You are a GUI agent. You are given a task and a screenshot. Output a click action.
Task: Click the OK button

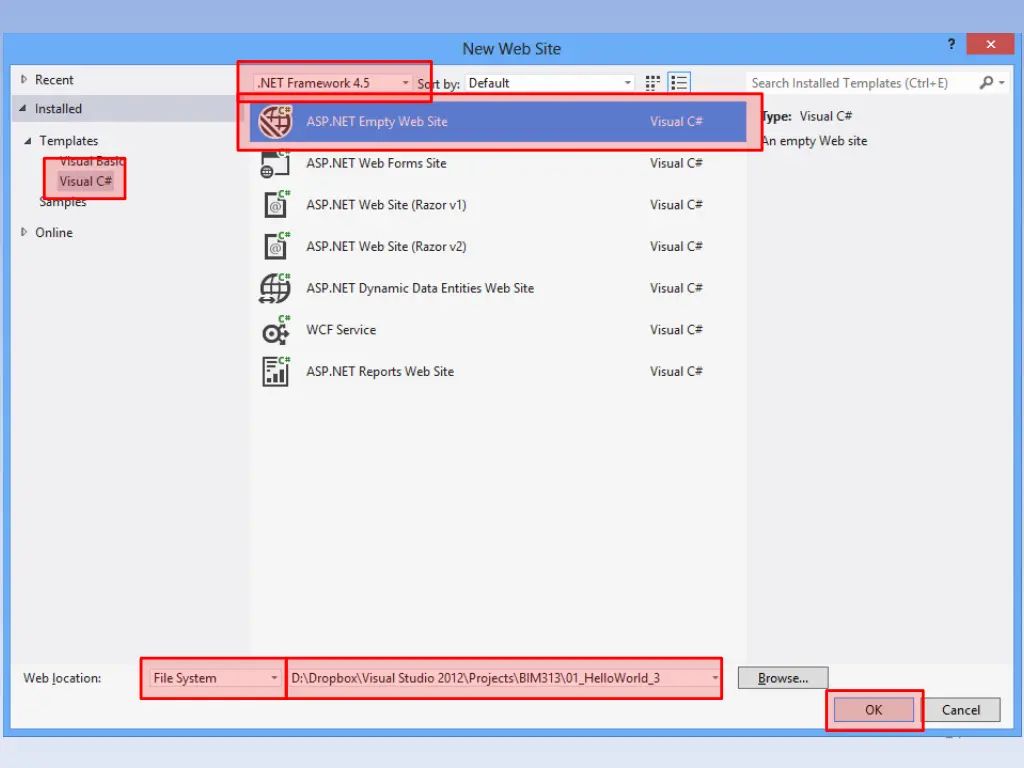pyautogui.click(x=874, y=710)
